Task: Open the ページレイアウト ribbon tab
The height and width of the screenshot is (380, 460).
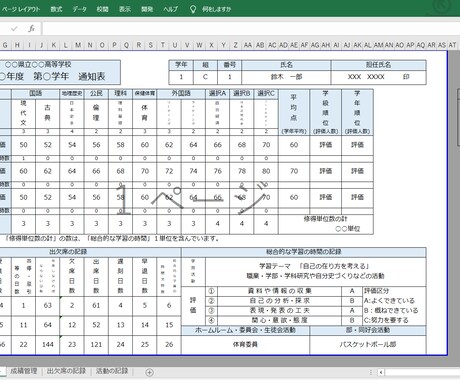Action: click(20, 9)
